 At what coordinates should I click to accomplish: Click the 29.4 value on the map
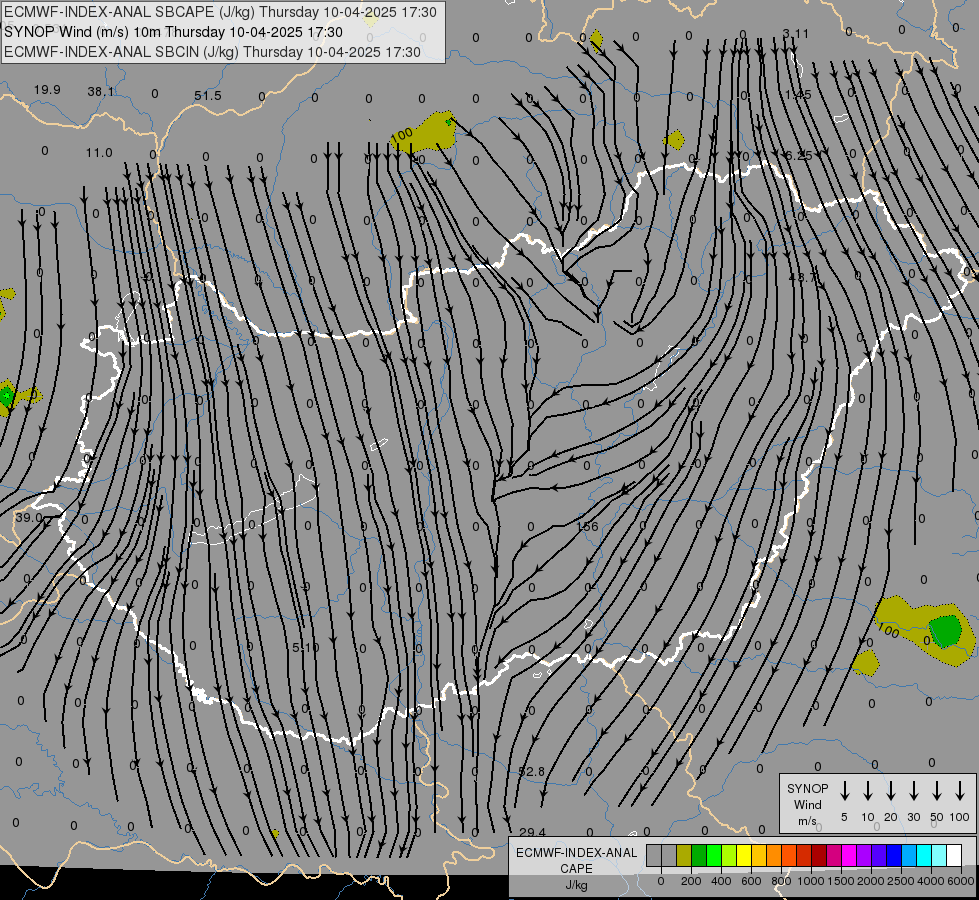click(533, 833)
